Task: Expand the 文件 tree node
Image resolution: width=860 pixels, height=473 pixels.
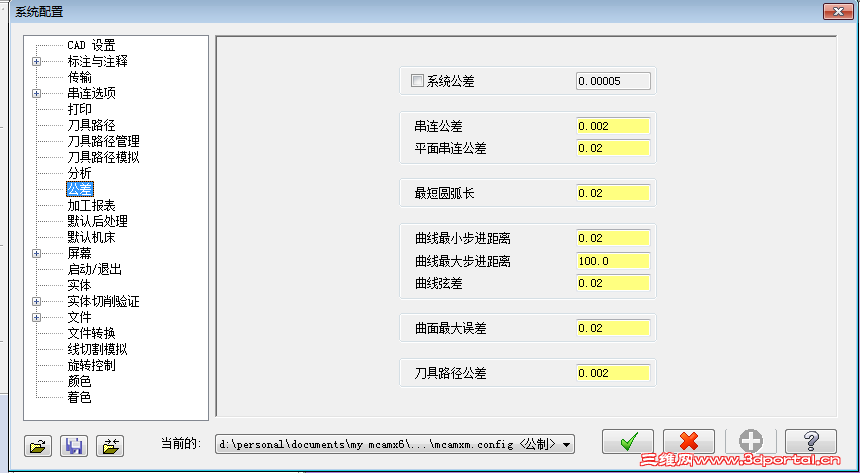Action: (x=36, y=317)
